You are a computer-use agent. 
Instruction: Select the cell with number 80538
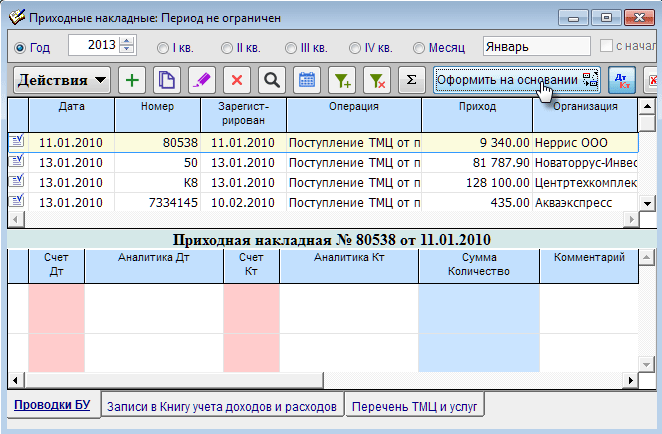pos(157,143)
